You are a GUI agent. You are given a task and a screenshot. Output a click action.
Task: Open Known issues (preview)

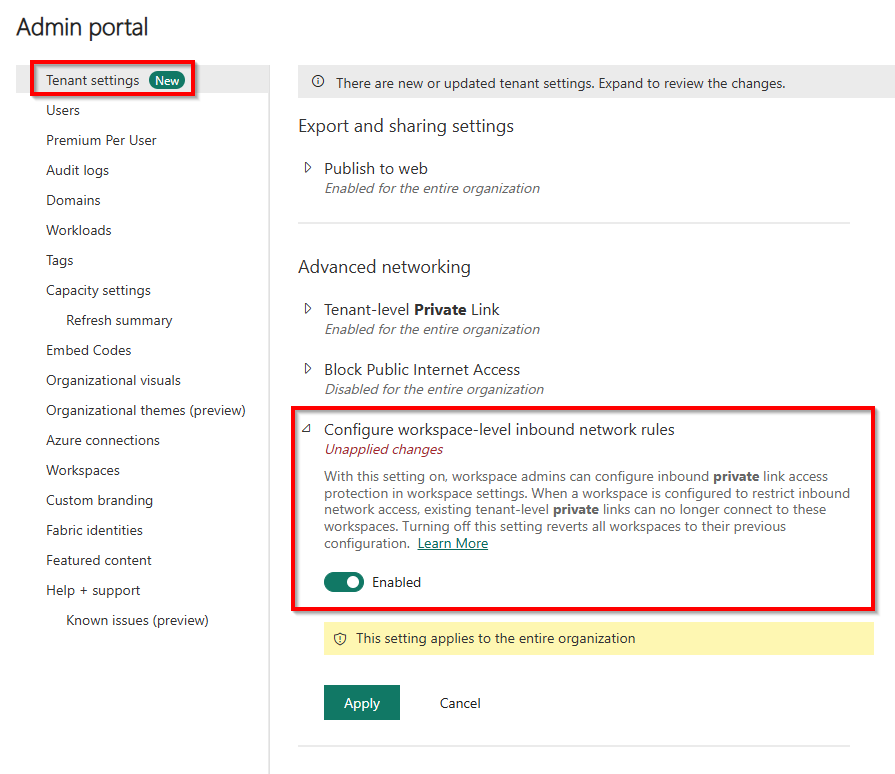[138, 620]
